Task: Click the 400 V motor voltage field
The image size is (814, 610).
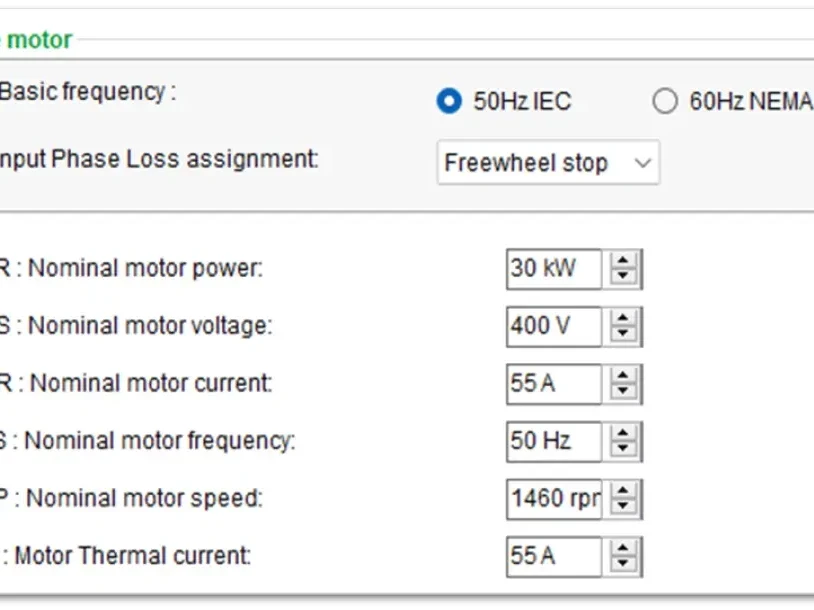Action: point(554,326)
